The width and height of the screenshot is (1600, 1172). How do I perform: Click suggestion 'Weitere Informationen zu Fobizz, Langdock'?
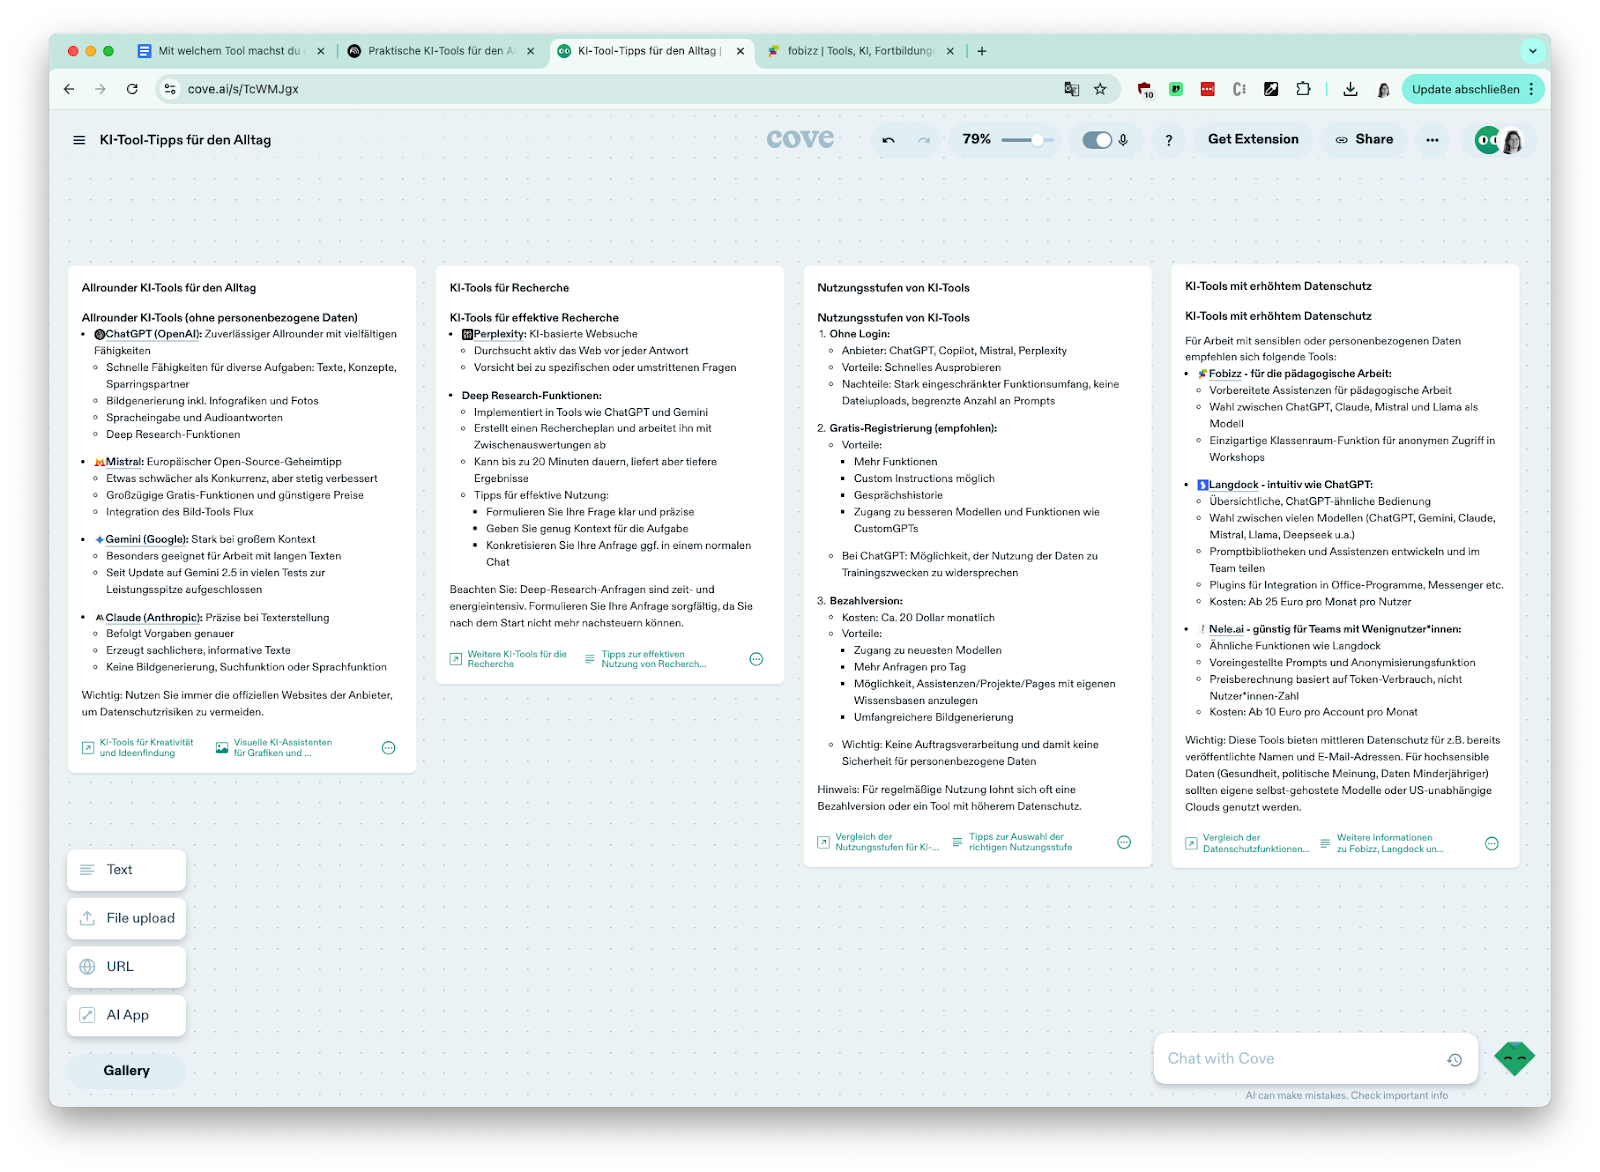pos(1382,843)
